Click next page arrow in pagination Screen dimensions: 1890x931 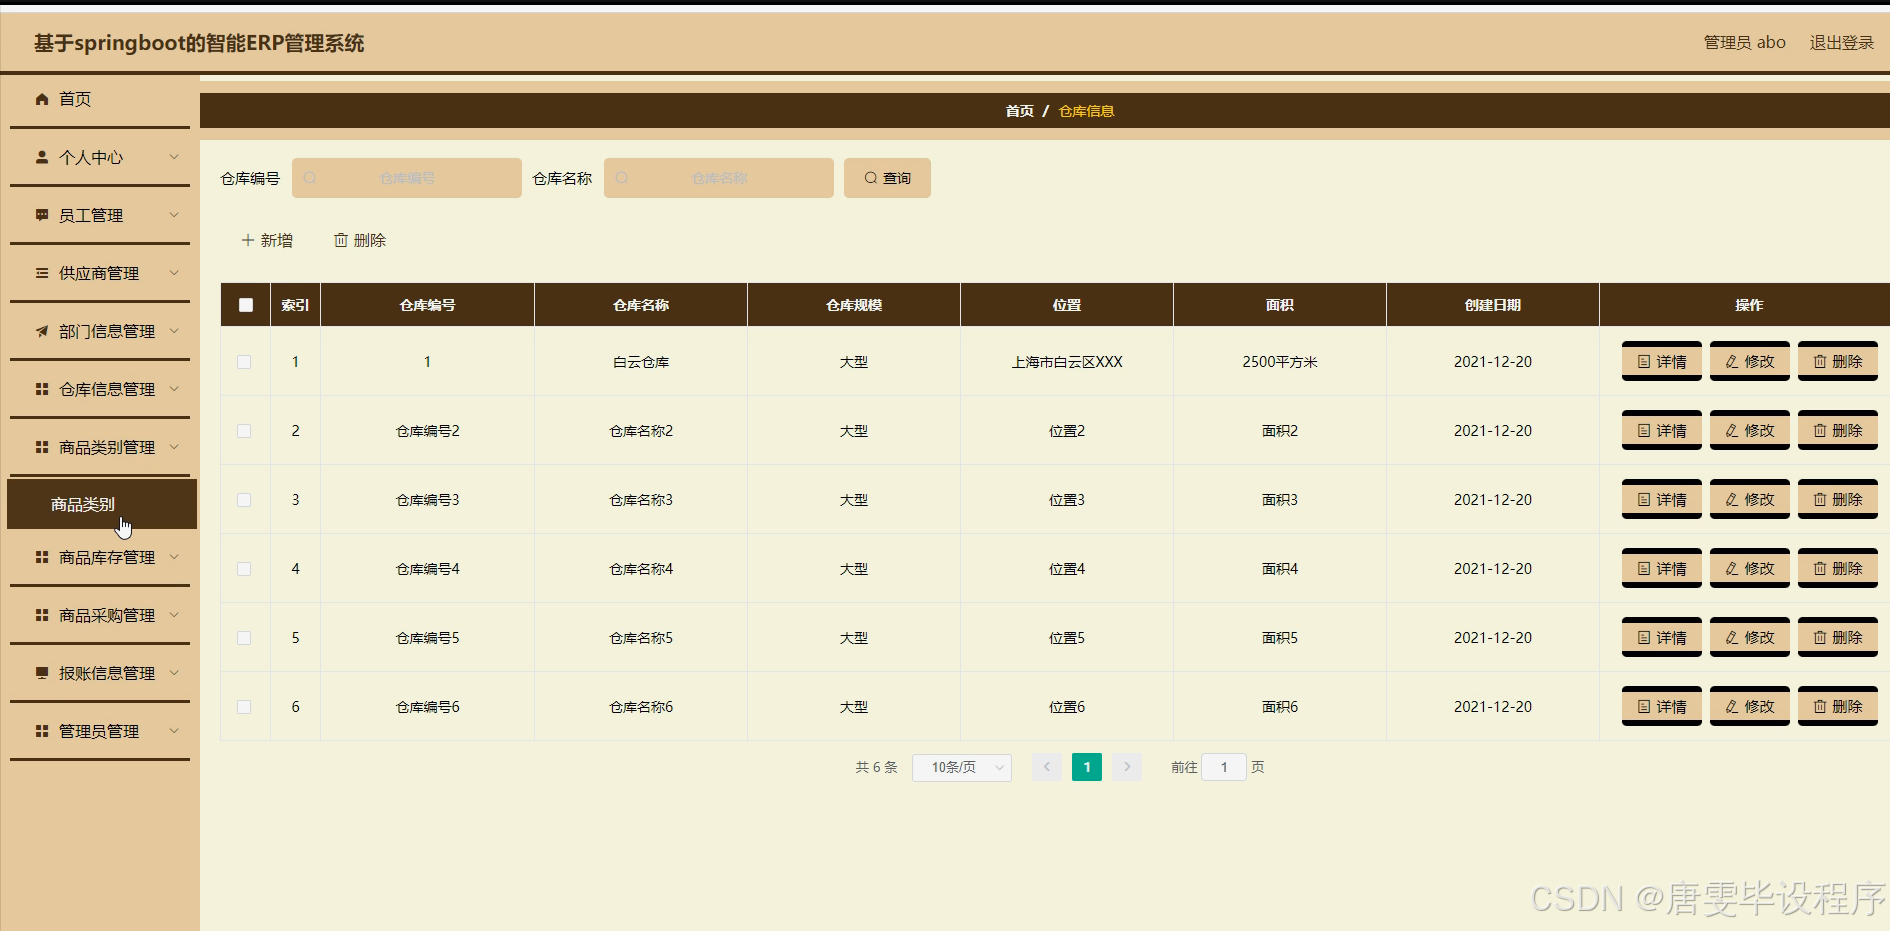coord(1127,767)
